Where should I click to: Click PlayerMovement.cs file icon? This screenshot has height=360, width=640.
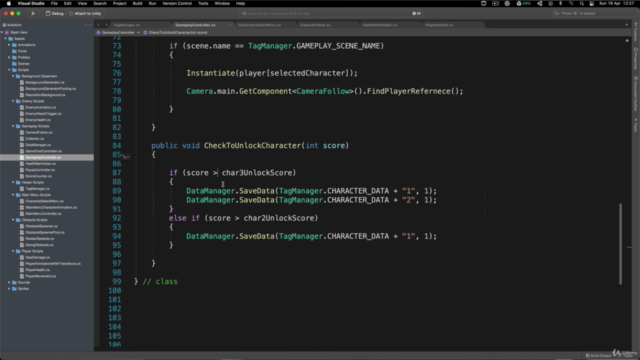(x=22, y=276)
